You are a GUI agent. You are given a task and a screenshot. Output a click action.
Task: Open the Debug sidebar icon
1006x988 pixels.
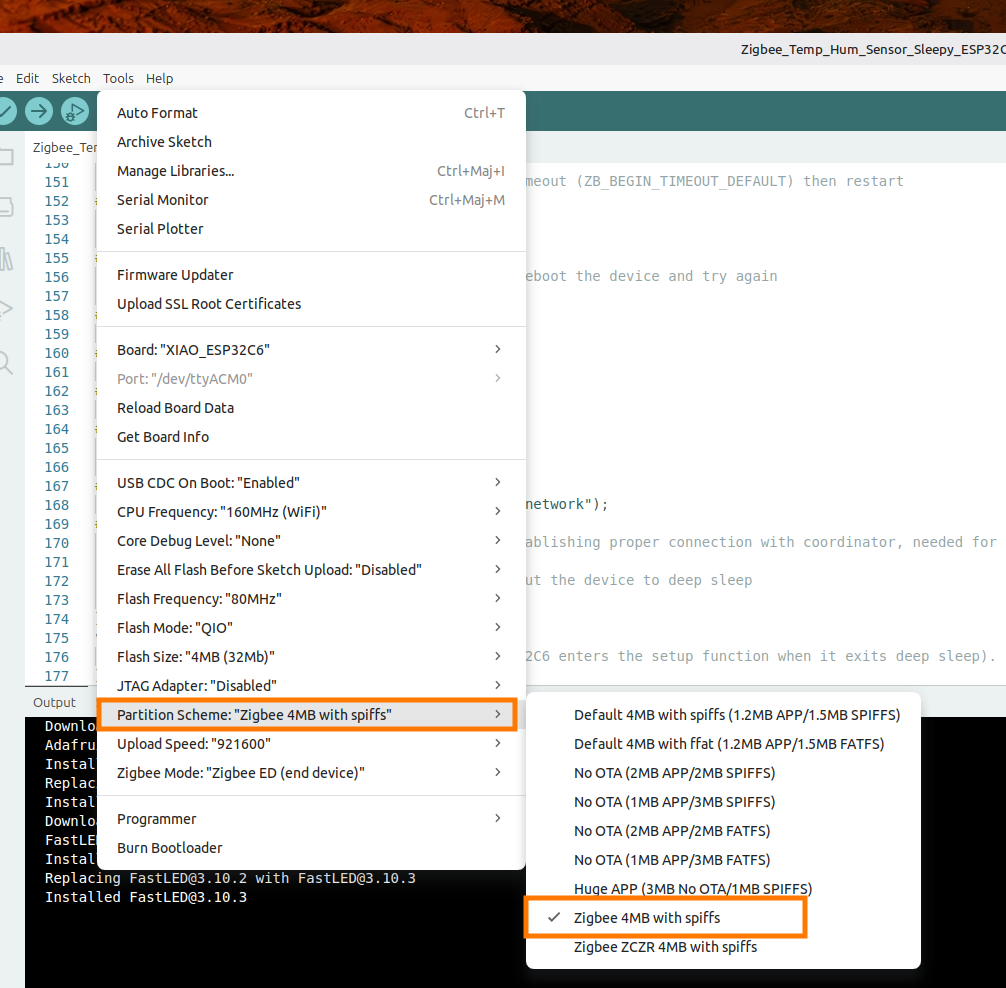click(5, 309)
